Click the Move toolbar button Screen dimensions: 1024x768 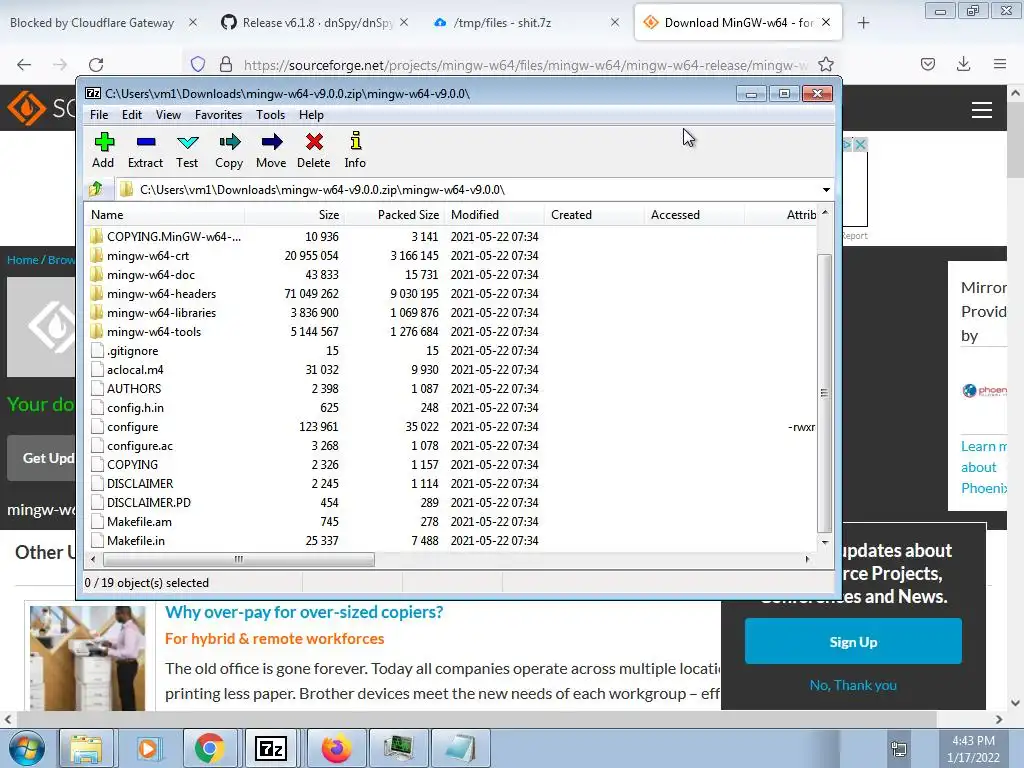pyautogui.click(x=271, y=151)
